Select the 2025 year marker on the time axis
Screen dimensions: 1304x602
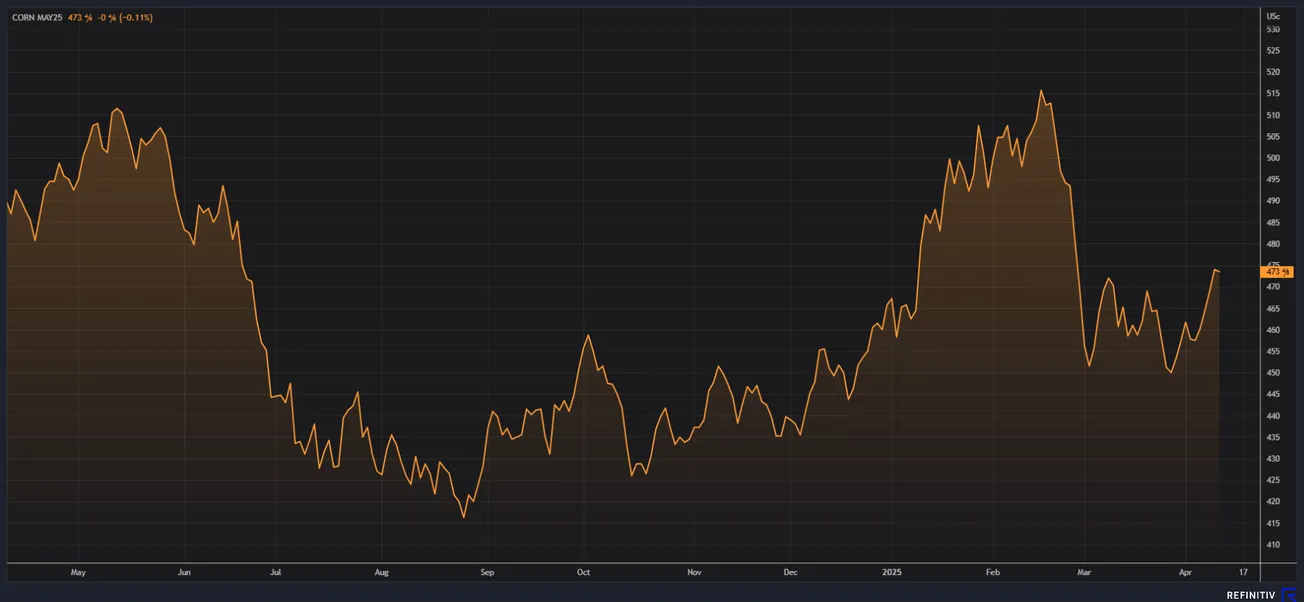(892, 573)
